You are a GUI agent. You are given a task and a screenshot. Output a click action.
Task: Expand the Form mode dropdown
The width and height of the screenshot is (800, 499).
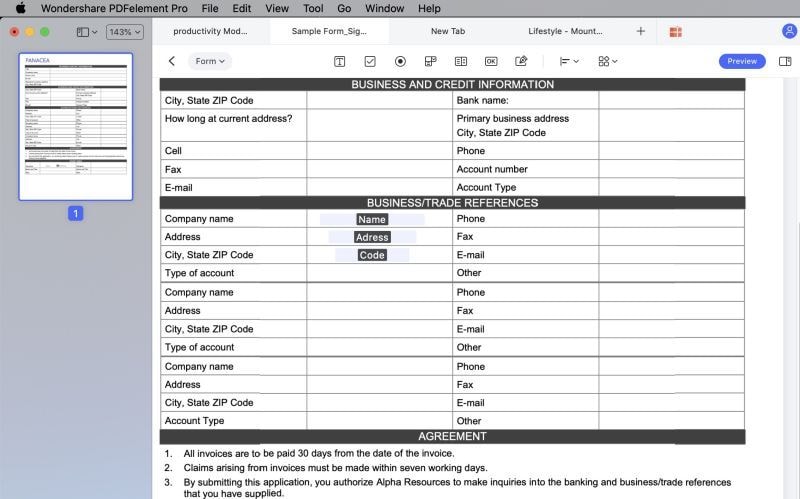tap(210, 61)
